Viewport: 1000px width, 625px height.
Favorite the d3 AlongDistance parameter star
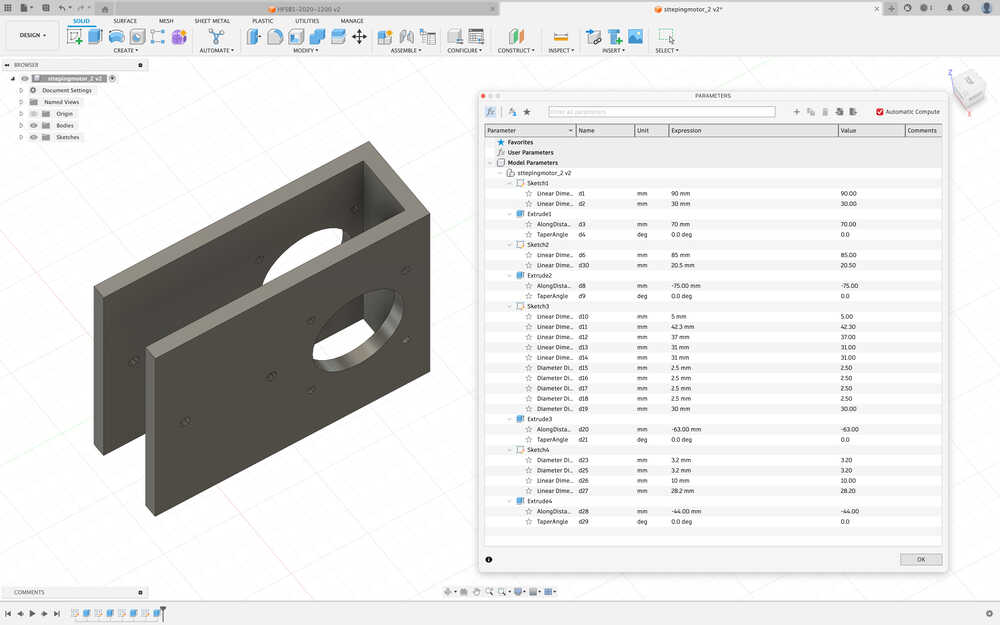tap(529, 224)
